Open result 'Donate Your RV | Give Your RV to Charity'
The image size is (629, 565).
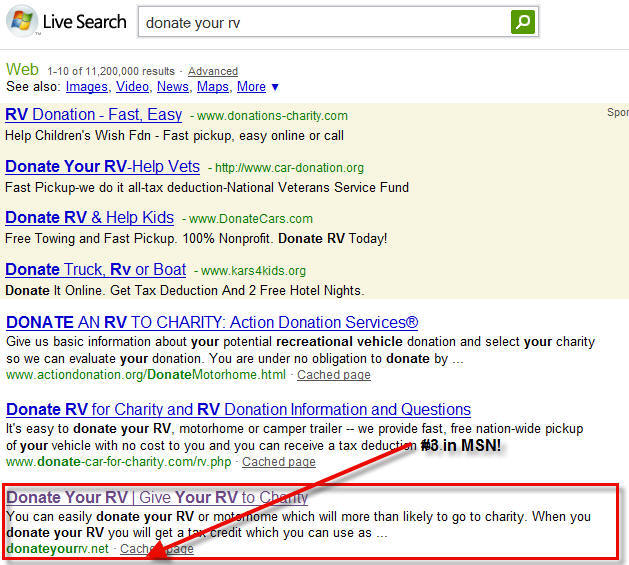(157, 498)
